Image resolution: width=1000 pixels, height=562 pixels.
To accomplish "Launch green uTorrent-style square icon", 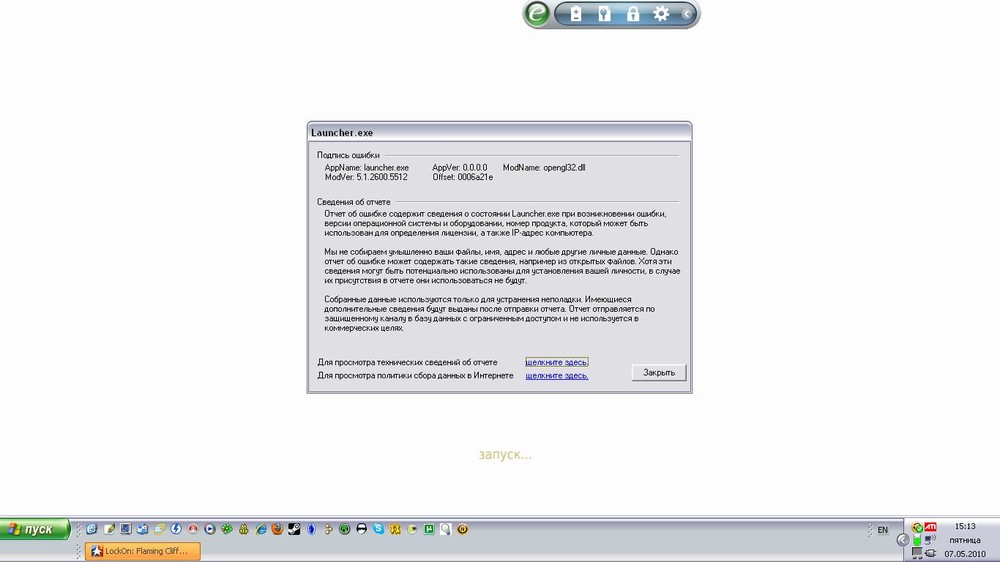I will coord(429,529).
